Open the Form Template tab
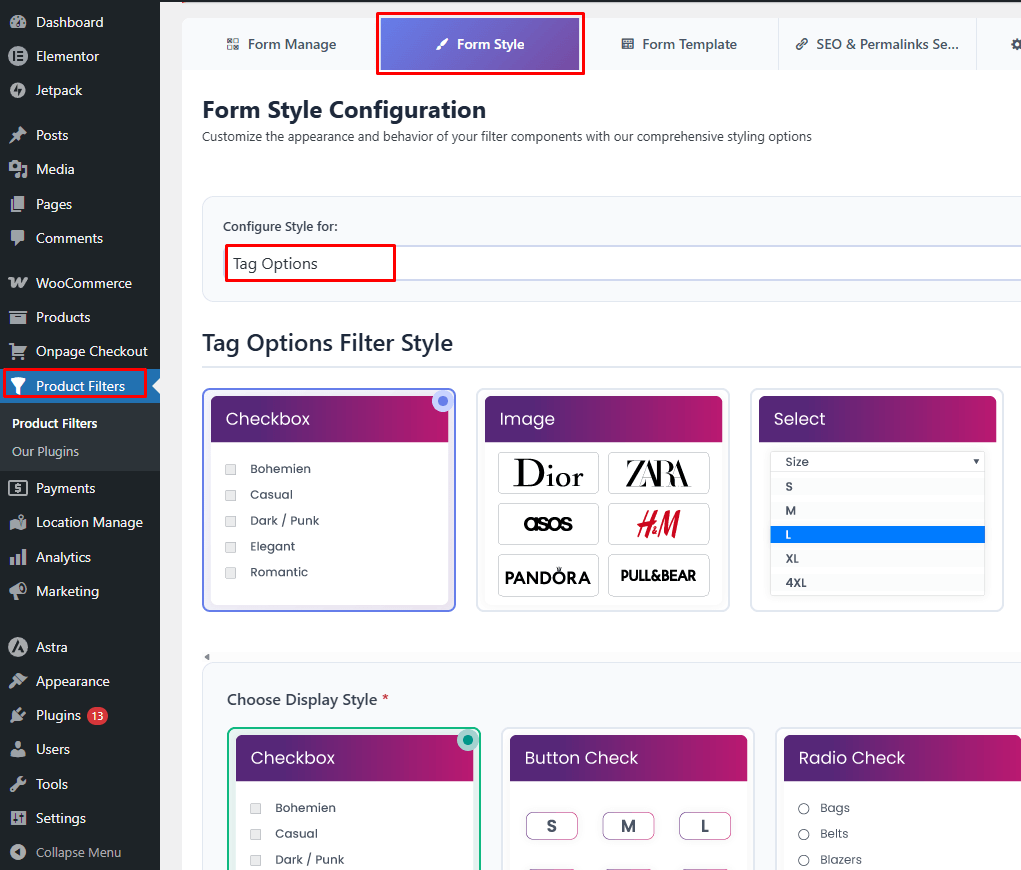Screen dimensions: 1021x870 point(679,44)
